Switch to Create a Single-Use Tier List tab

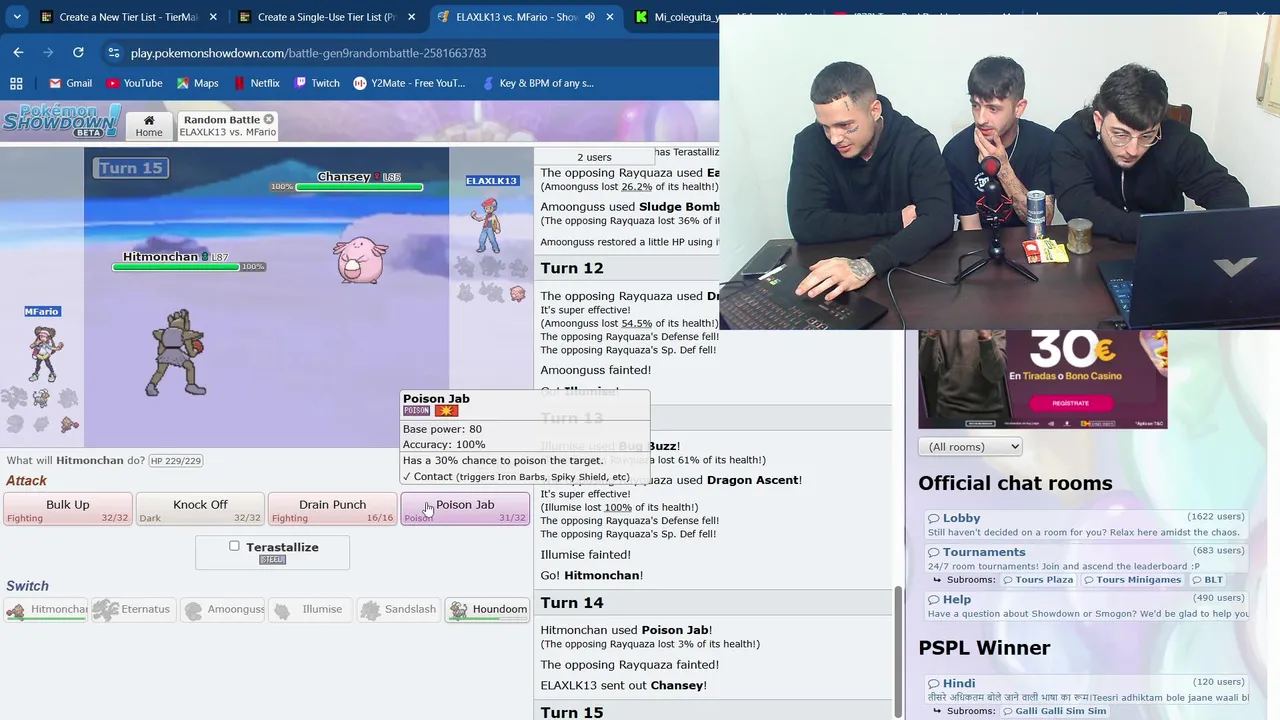pos(324,17)
